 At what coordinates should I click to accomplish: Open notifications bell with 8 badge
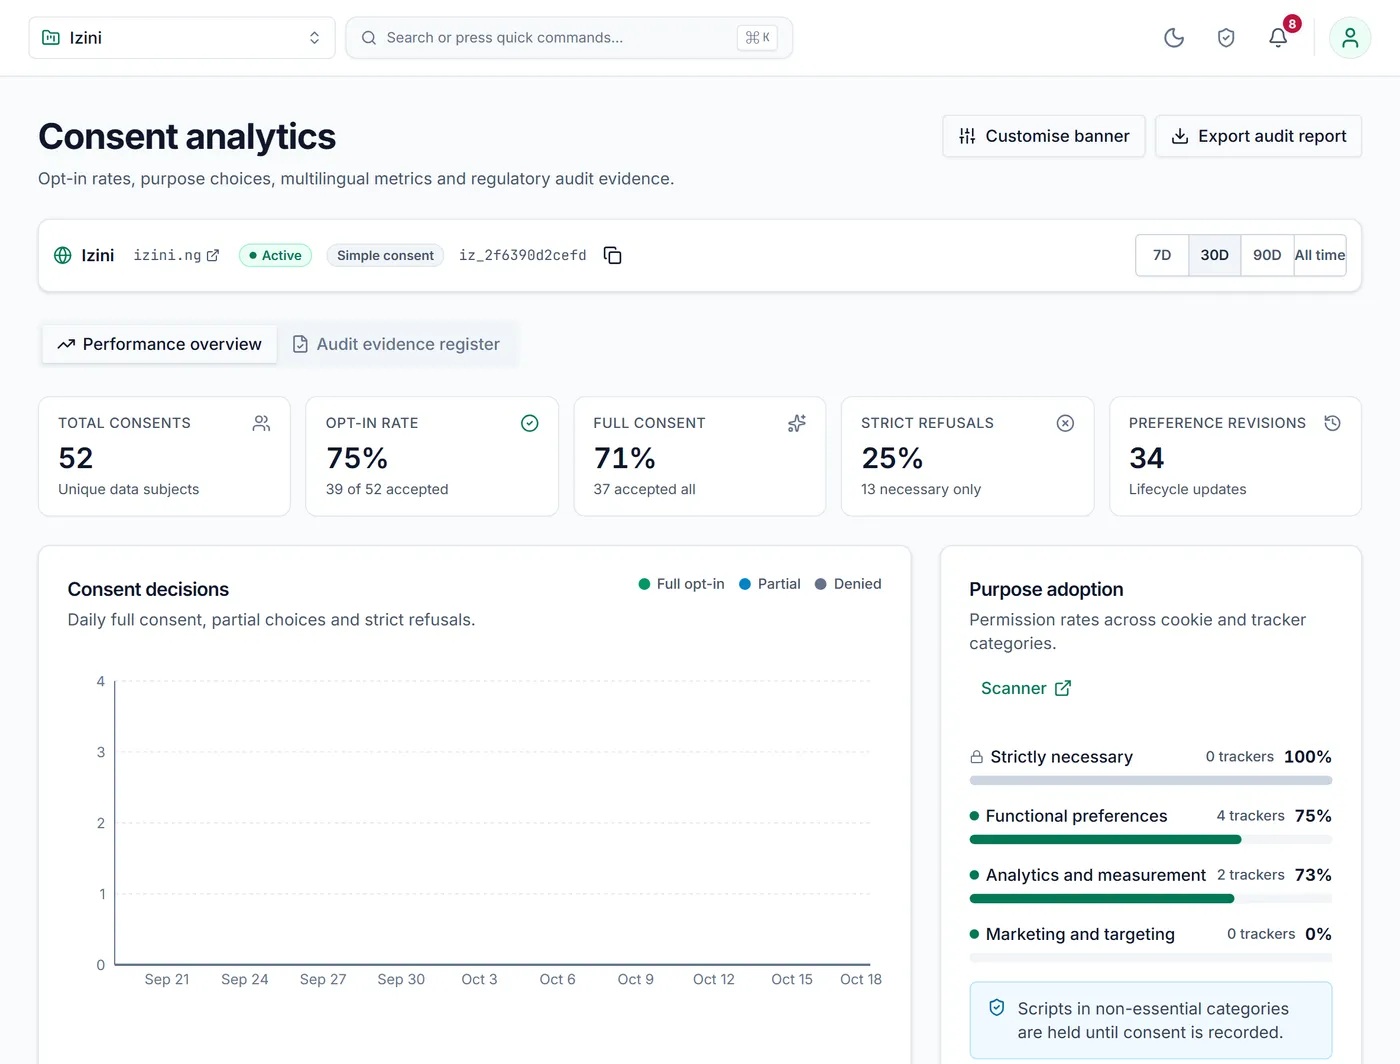coord(1278,38)
